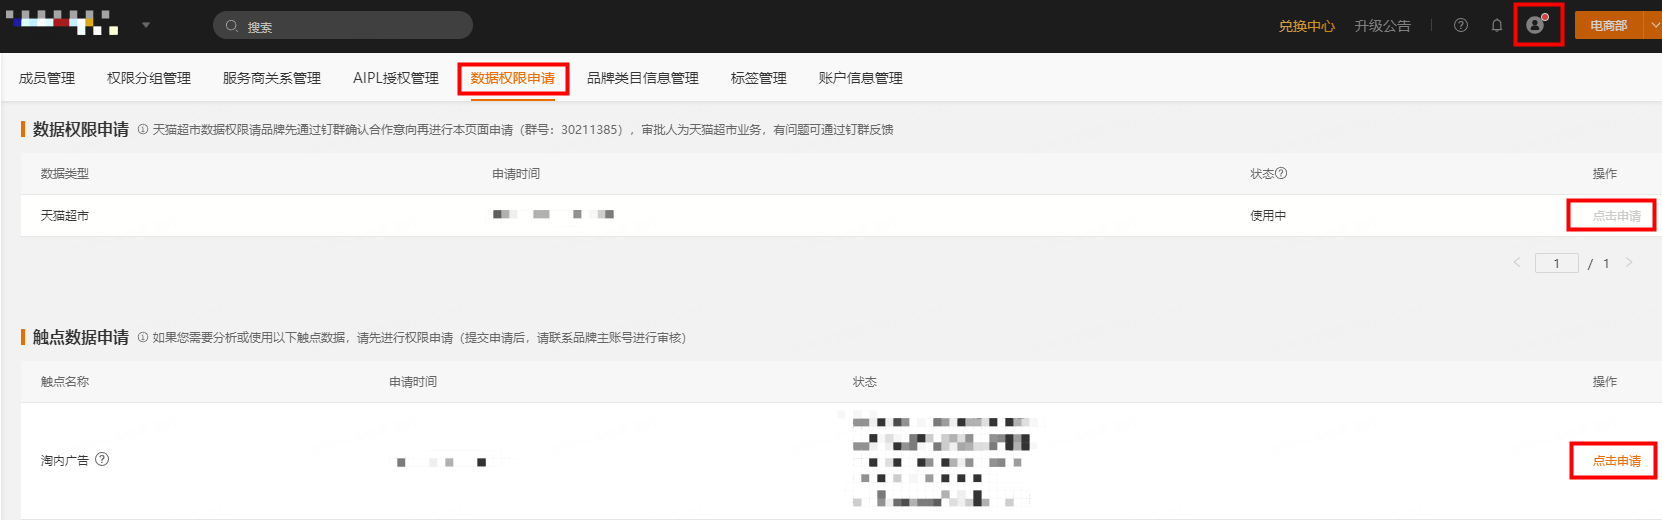Open the 权限分组管理 tab
The image size is (1662, 520).
point(149,78)
